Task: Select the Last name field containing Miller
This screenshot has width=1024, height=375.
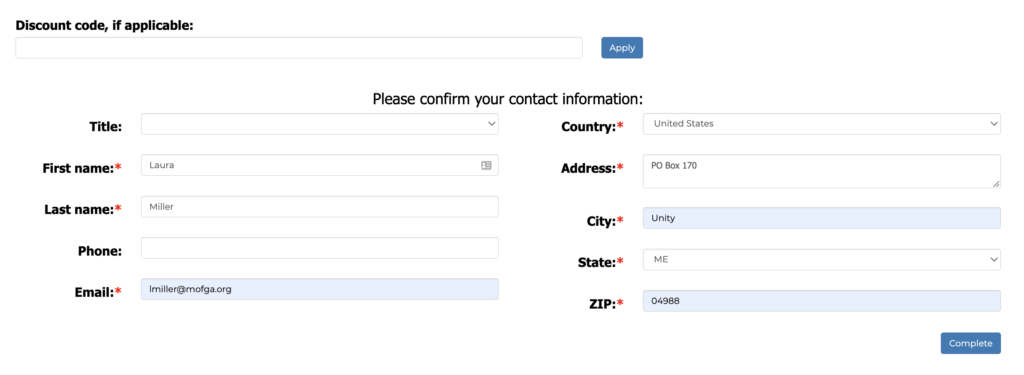Action: click(x=320, y=206)
